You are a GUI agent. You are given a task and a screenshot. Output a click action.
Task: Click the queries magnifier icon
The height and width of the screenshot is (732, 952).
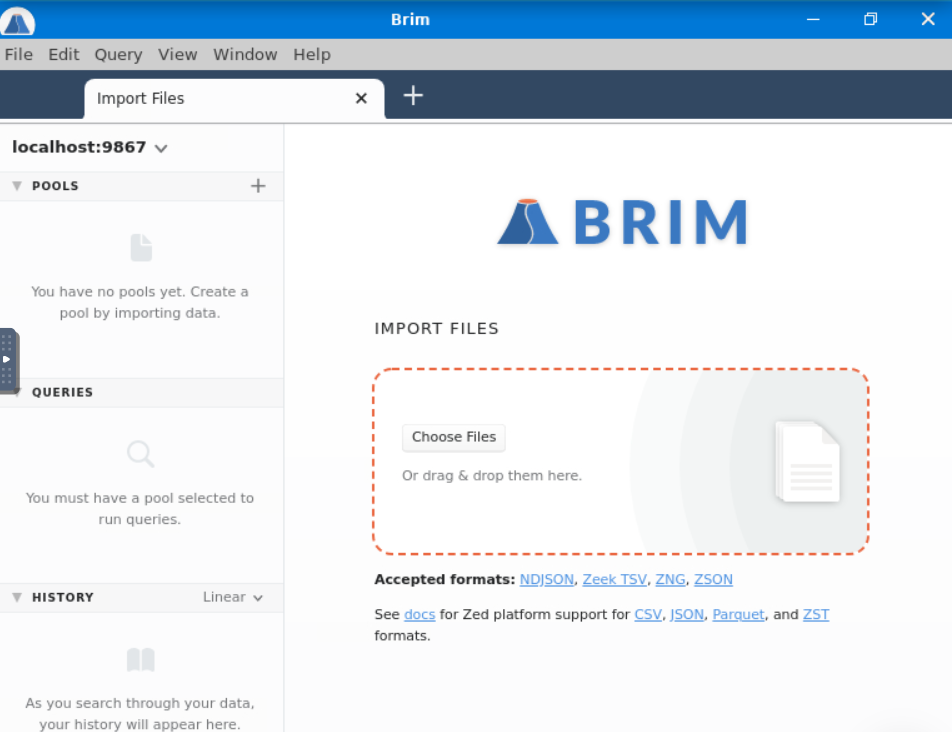(x=140, y=454)
